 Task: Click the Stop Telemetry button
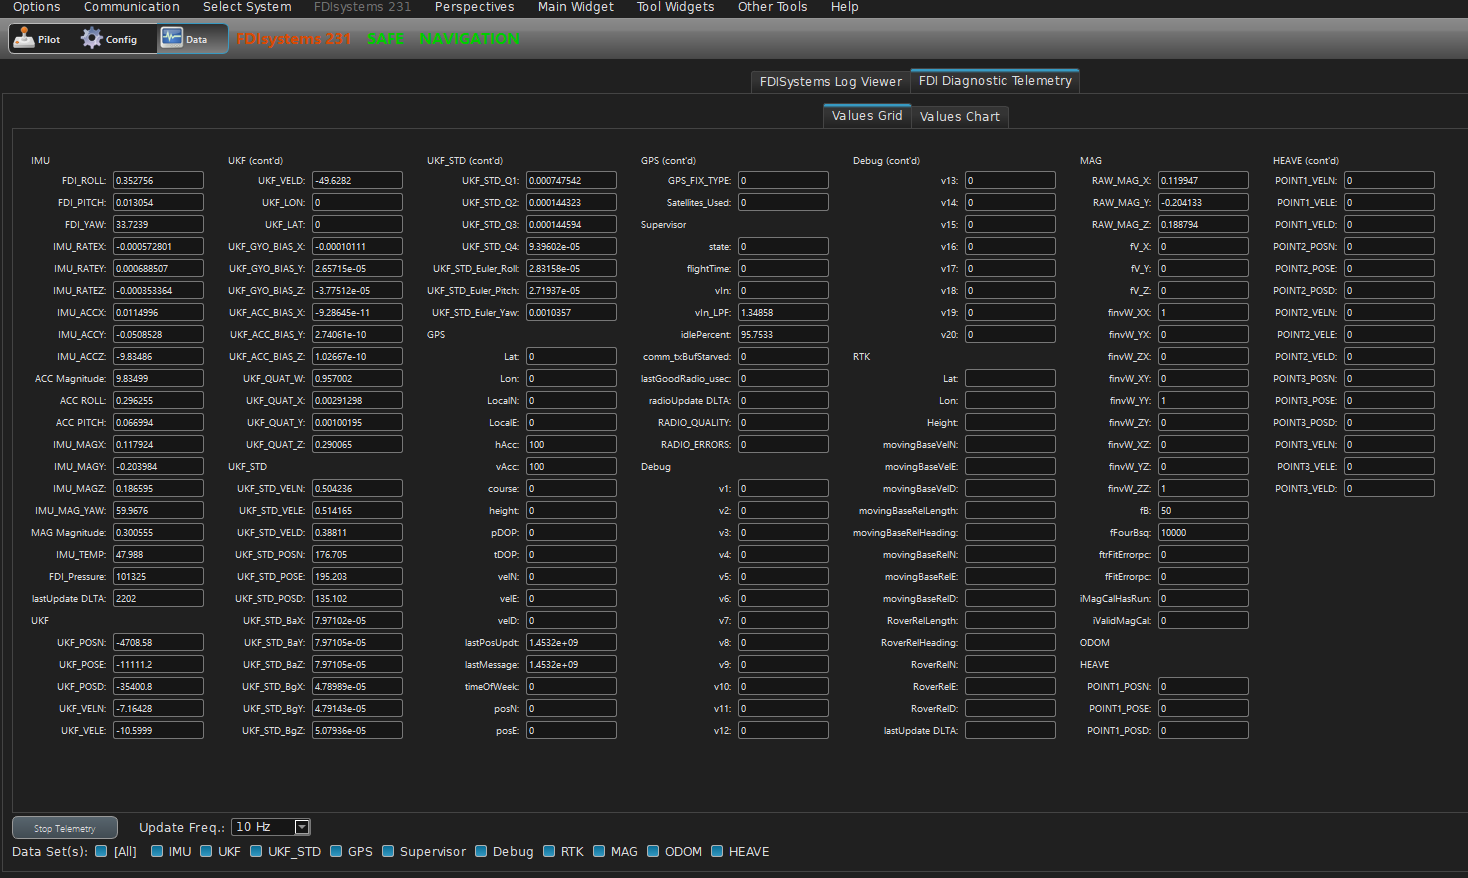(x=65, y=828)
